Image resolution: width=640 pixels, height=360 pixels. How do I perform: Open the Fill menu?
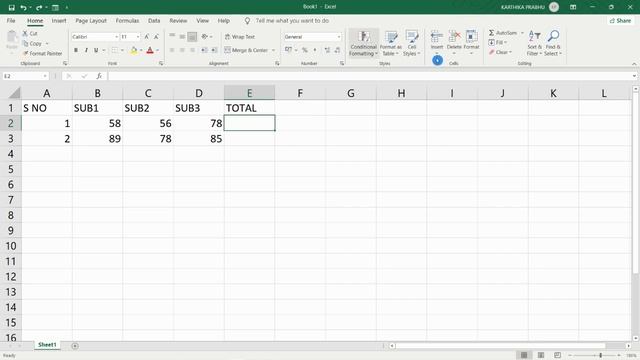pyautogui.click(x=498, y=42)
